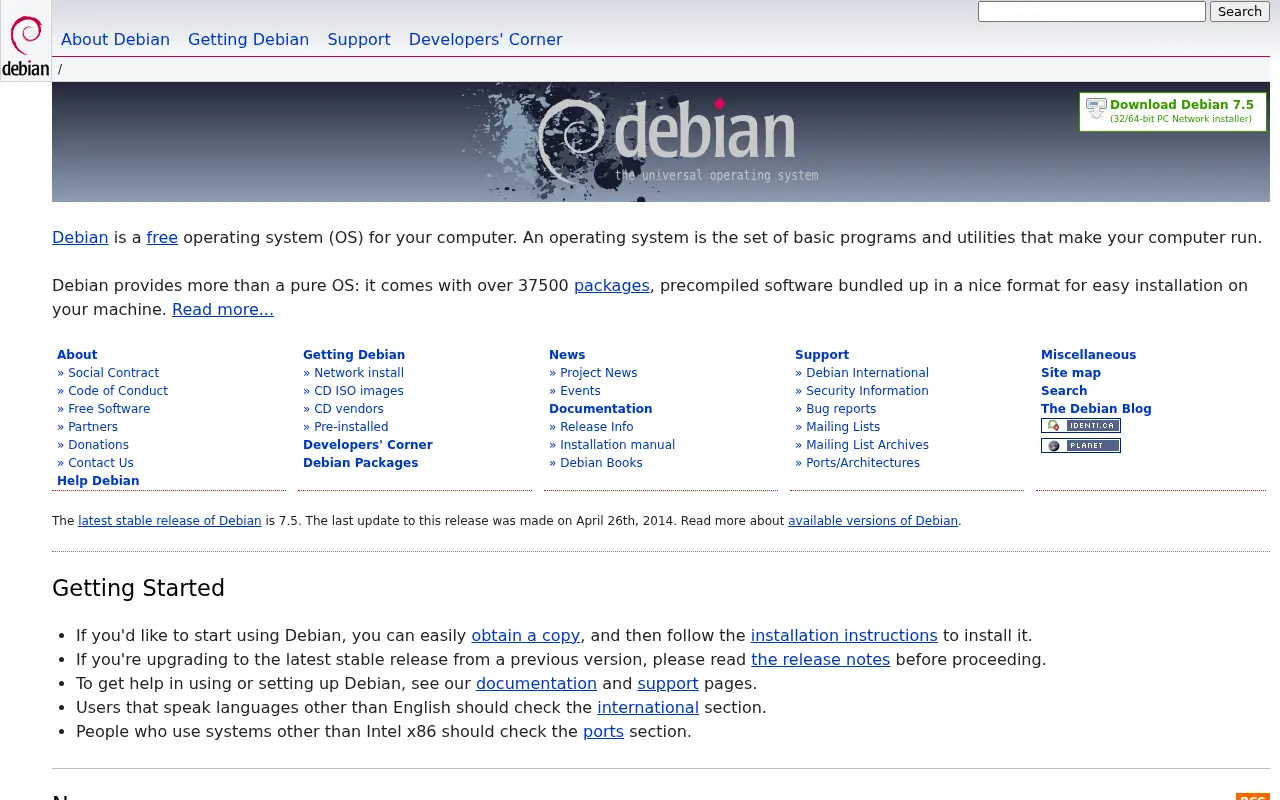Open the Release Info link
Screen dimensions: 1280x800
click(x=596, y=427)
